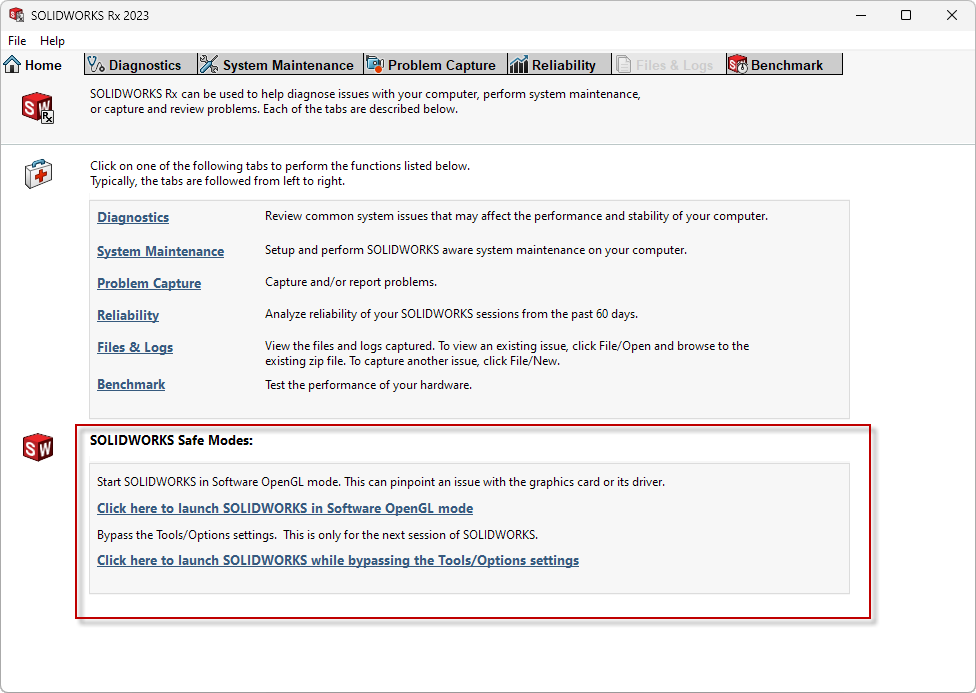The width and height of the screenshot is (976, 693).
Task: Open the Problem Capture link
Action: [148, 283]
